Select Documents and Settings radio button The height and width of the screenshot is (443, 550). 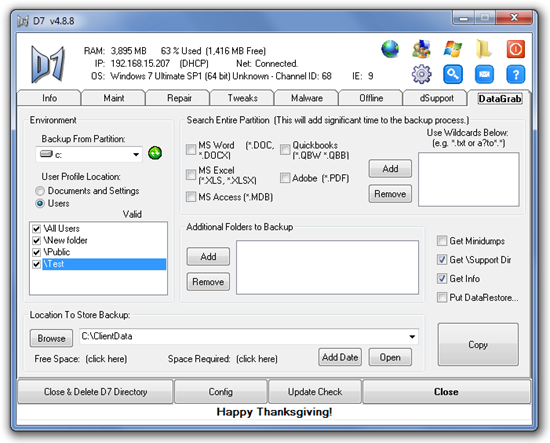(x=40, y=191)
